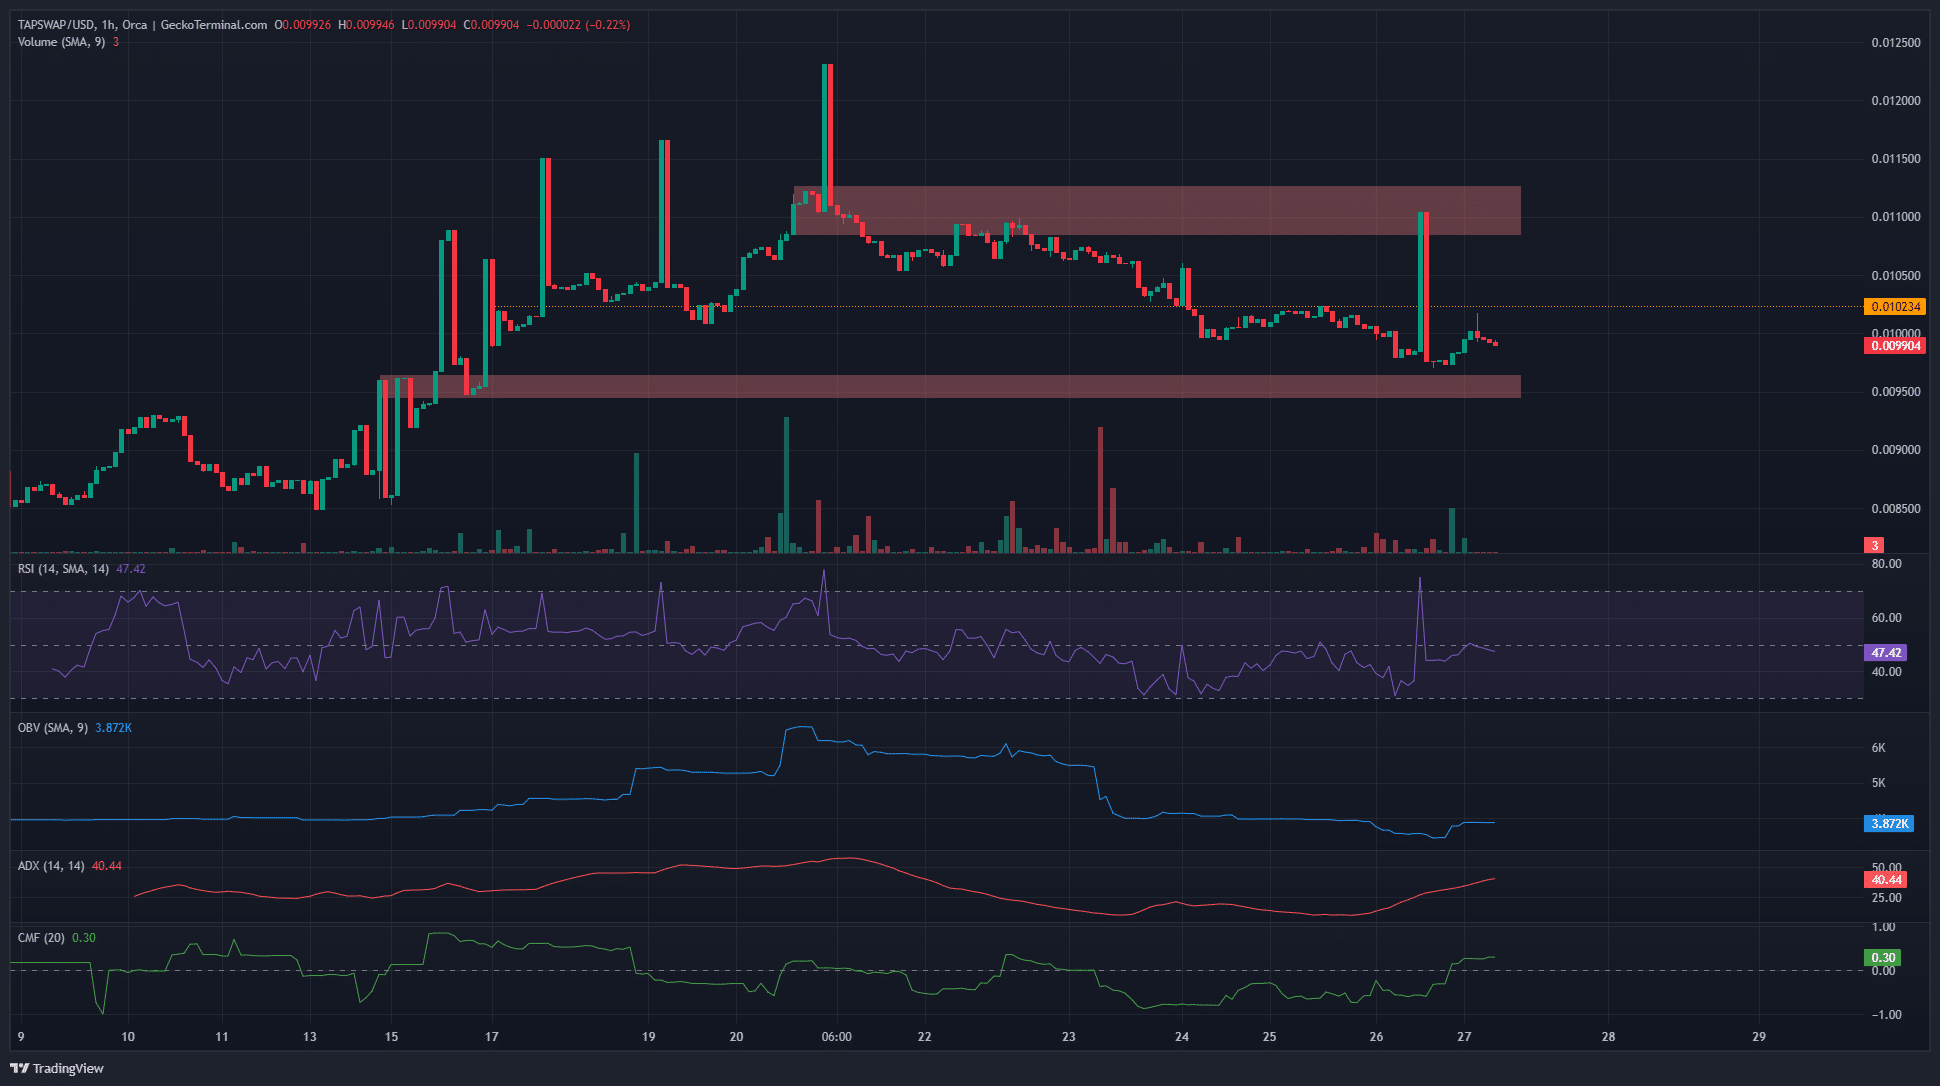Click date label 9 on time axis

[x=21, y=1037]
